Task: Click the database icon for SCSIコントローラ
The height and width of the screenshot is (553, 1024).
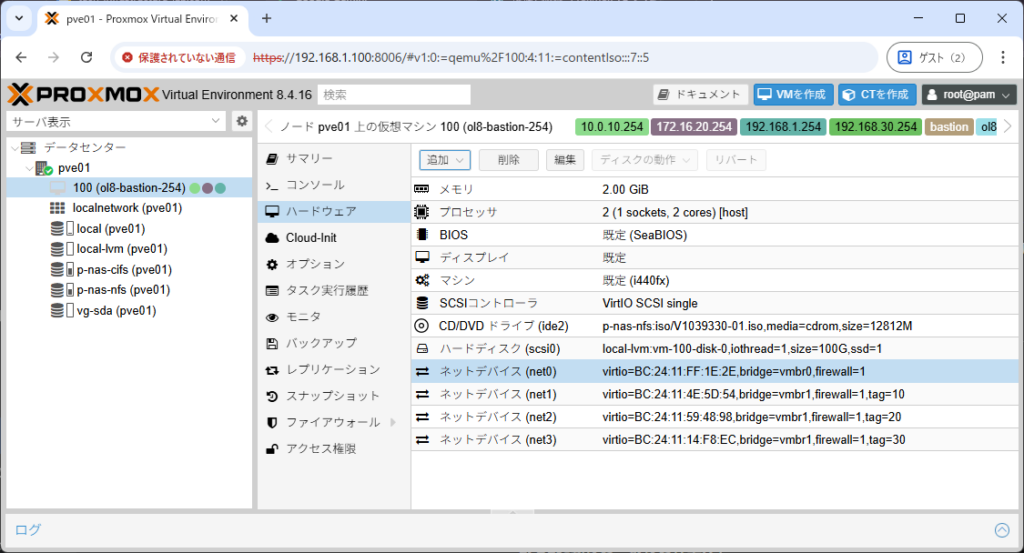Action: [422, 303]
